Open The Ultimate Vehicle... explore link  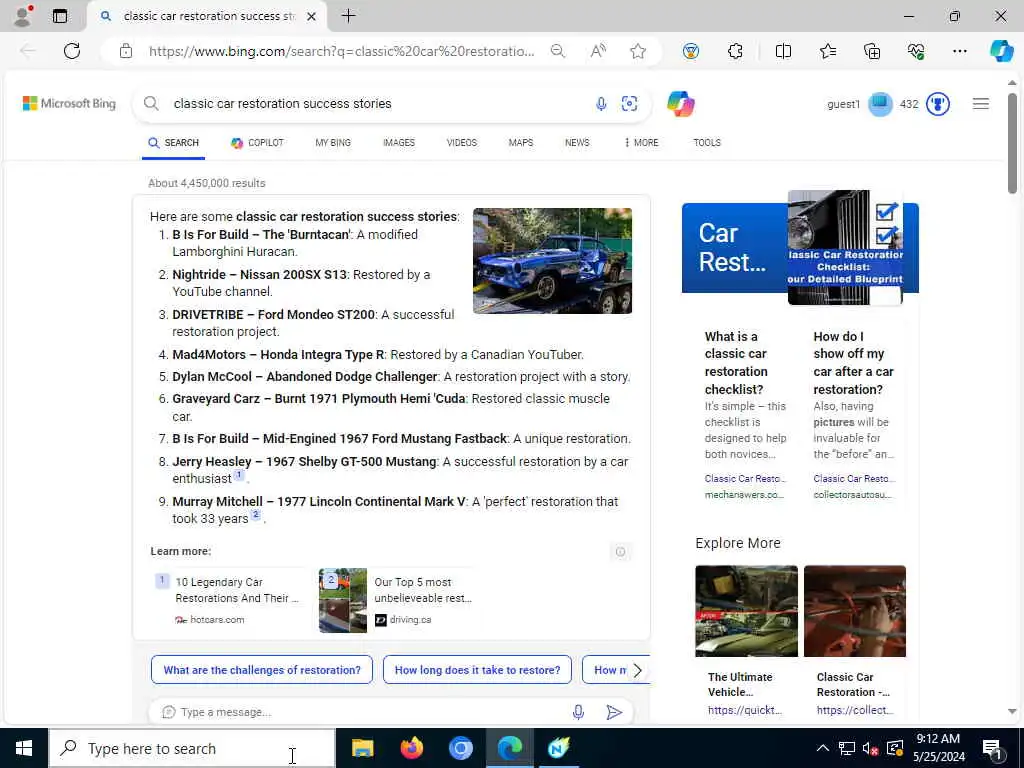click(746, 641)
